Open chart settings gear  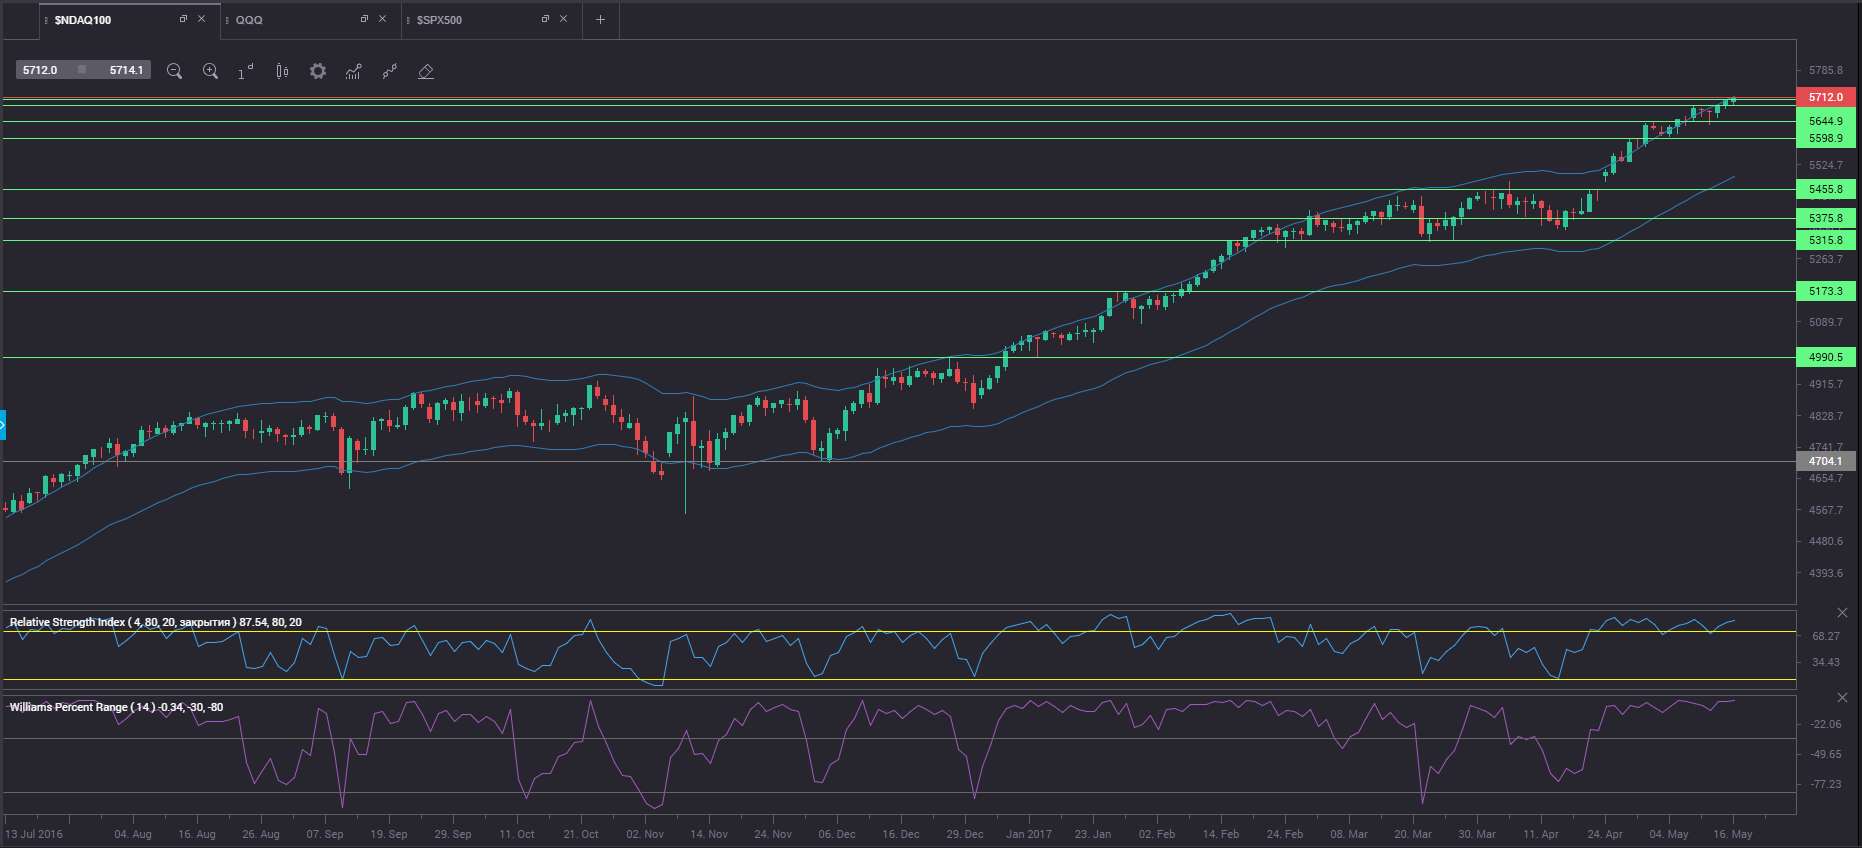[x=318, y=71]
